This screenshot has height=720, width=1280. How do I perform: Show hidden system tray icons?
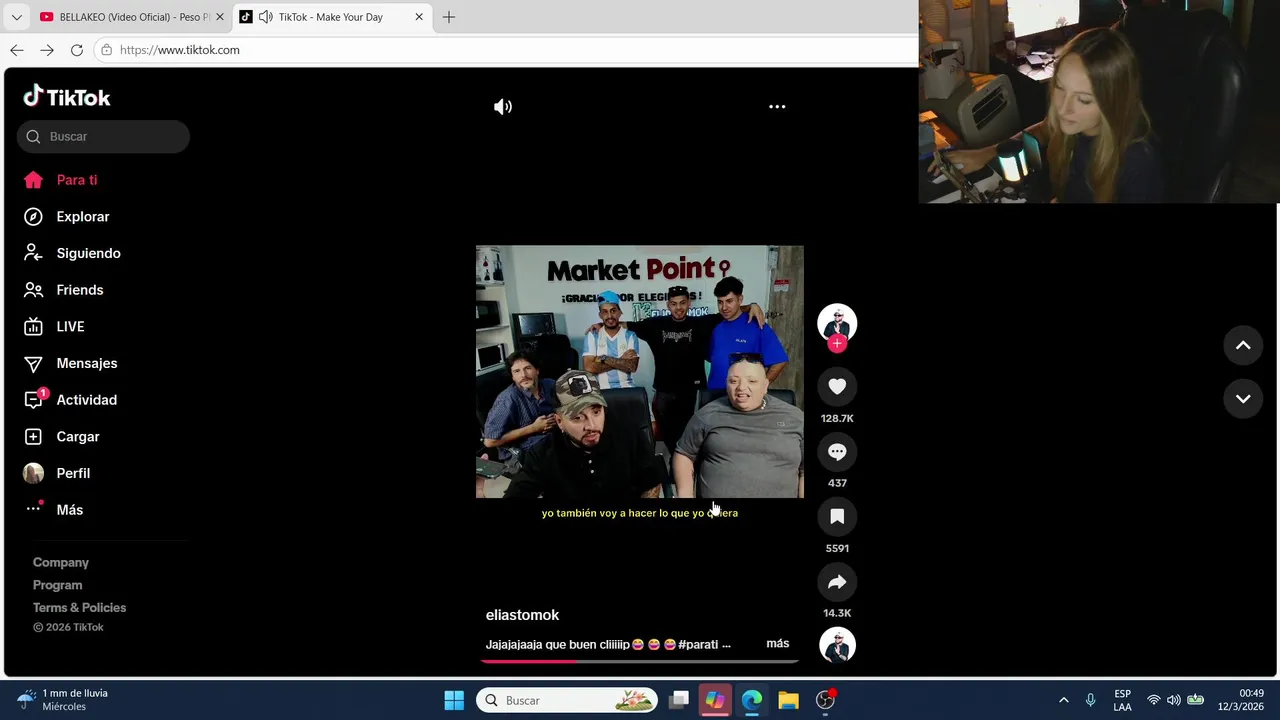(x=1063, y=700)
